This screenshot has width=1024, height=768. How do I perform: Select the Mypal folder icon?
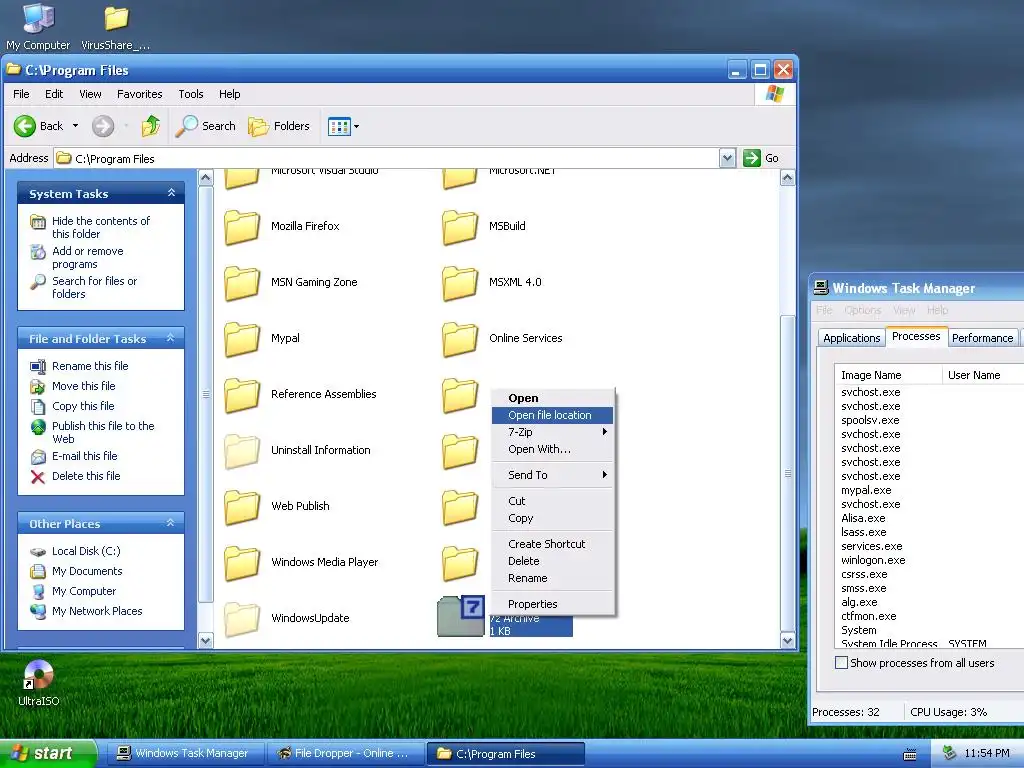pos(242,340)
